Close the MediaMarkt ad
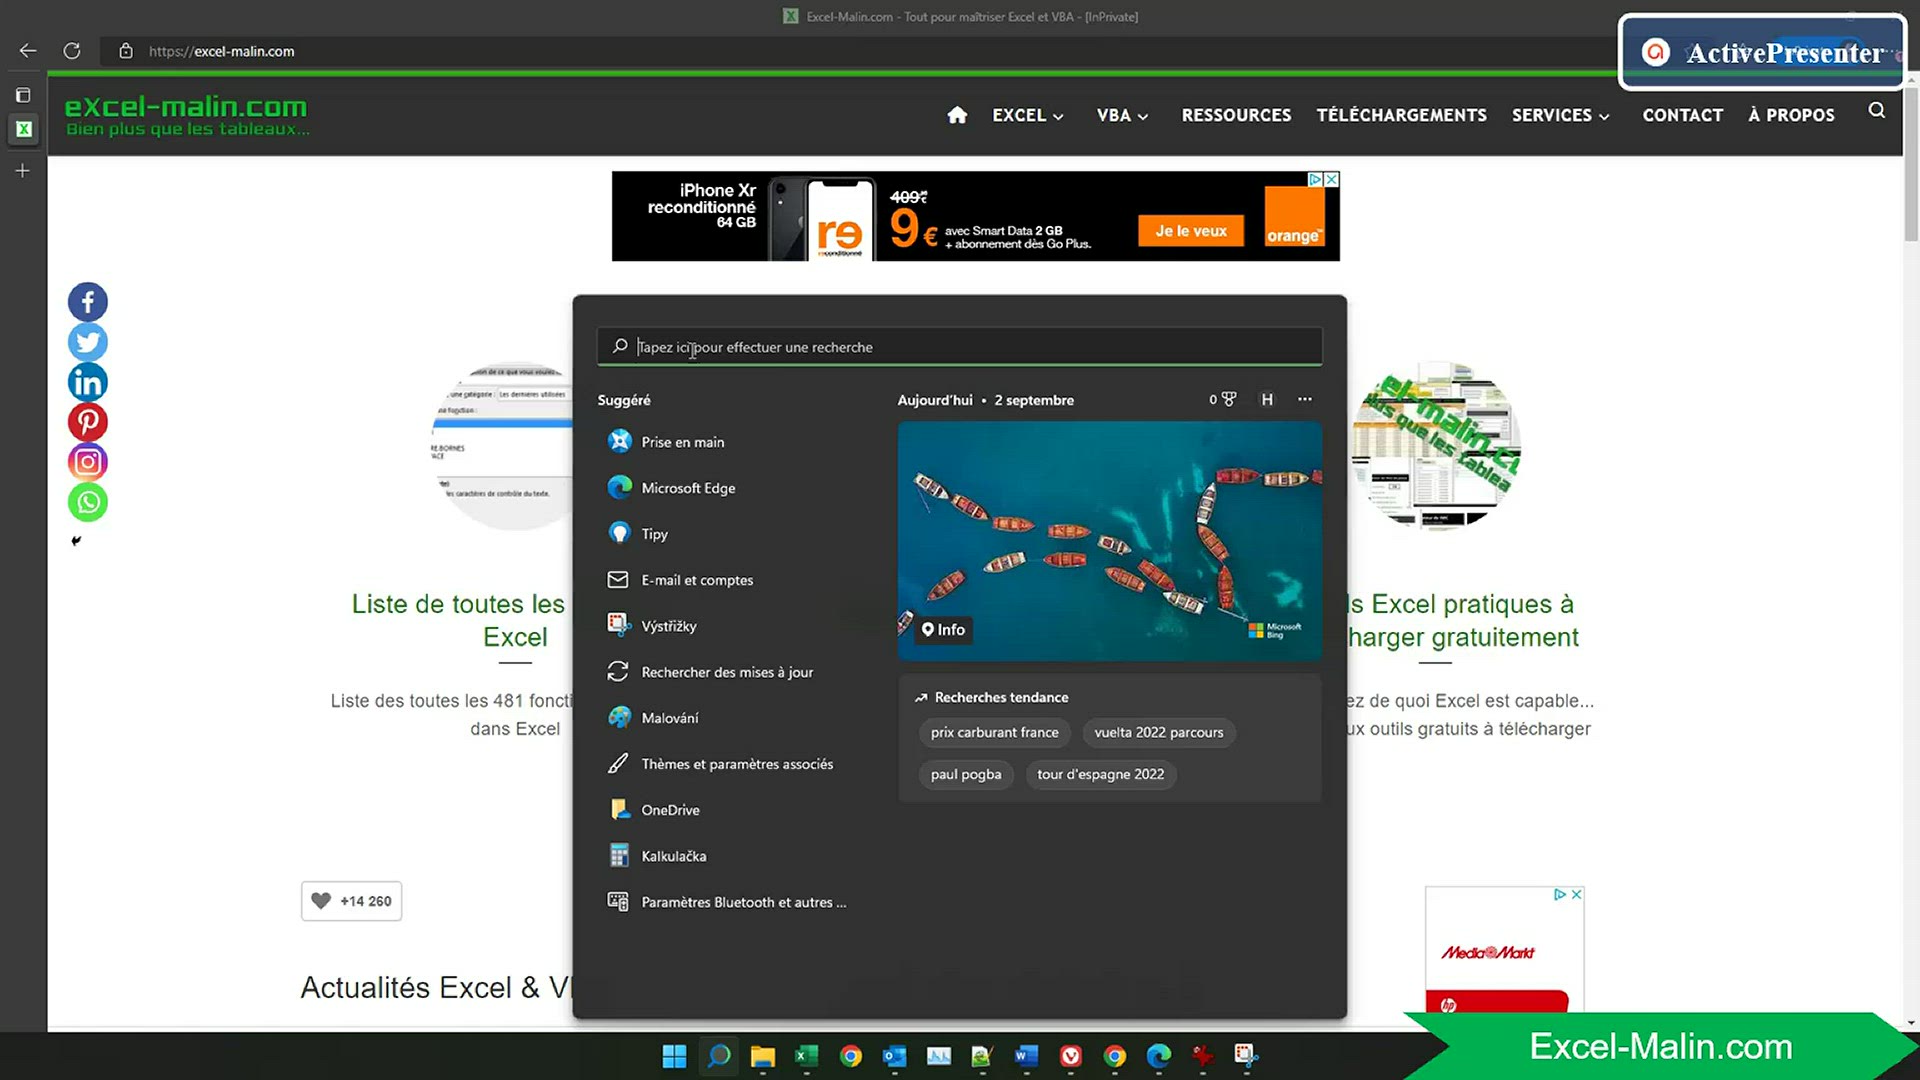This screenshot has width=1920, height=1080. click(1577, 894)
